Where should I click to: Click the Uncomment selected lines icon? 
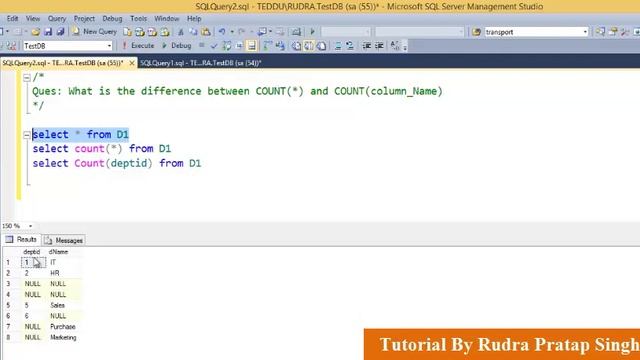pyautogui.click(x=350, y=46)
